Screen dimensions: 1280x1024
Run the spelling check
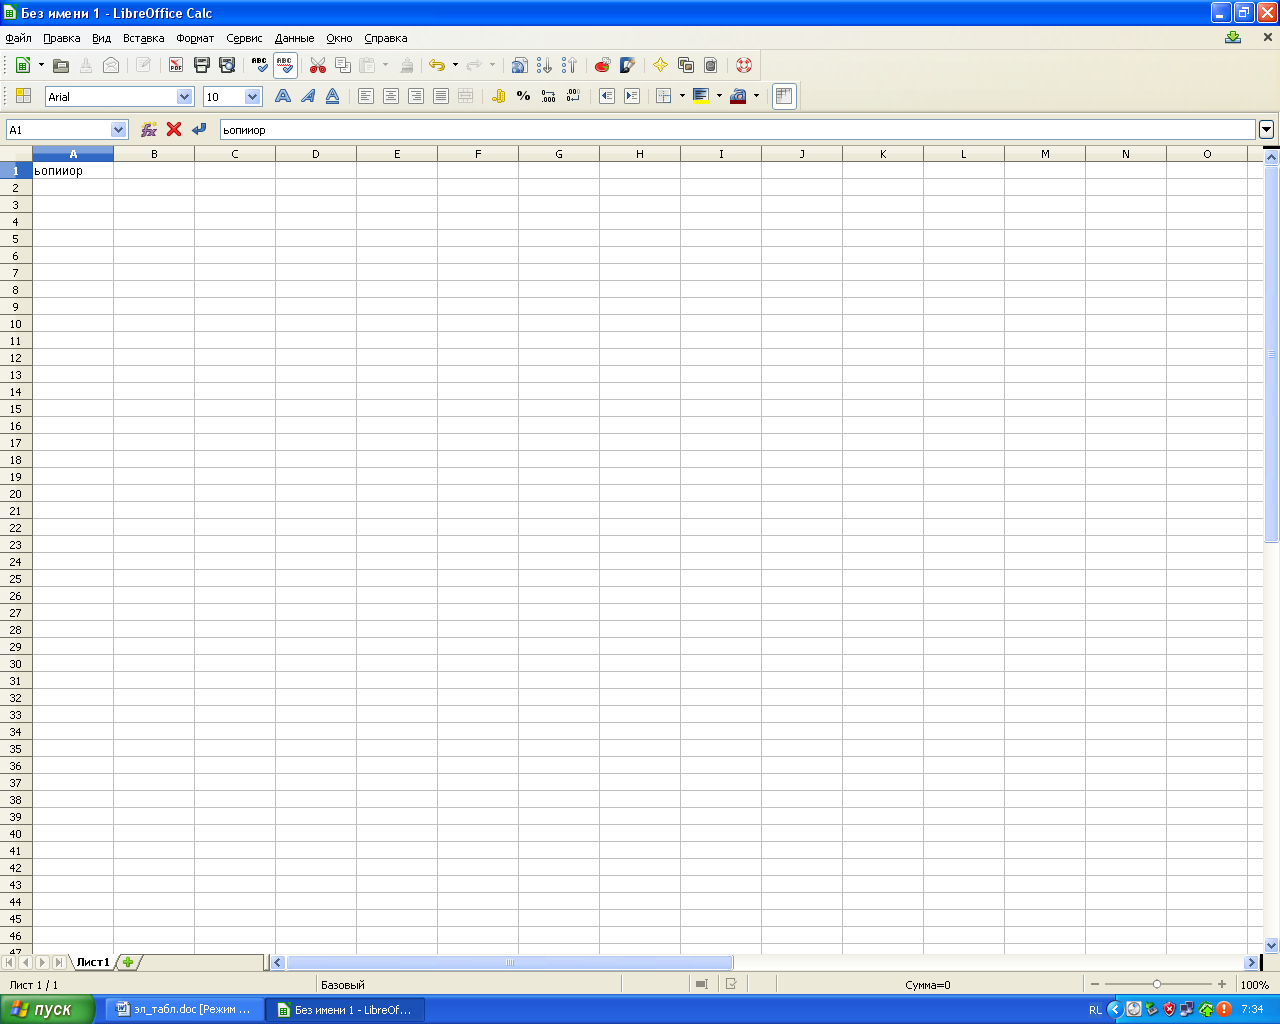[x=260, y=65]
